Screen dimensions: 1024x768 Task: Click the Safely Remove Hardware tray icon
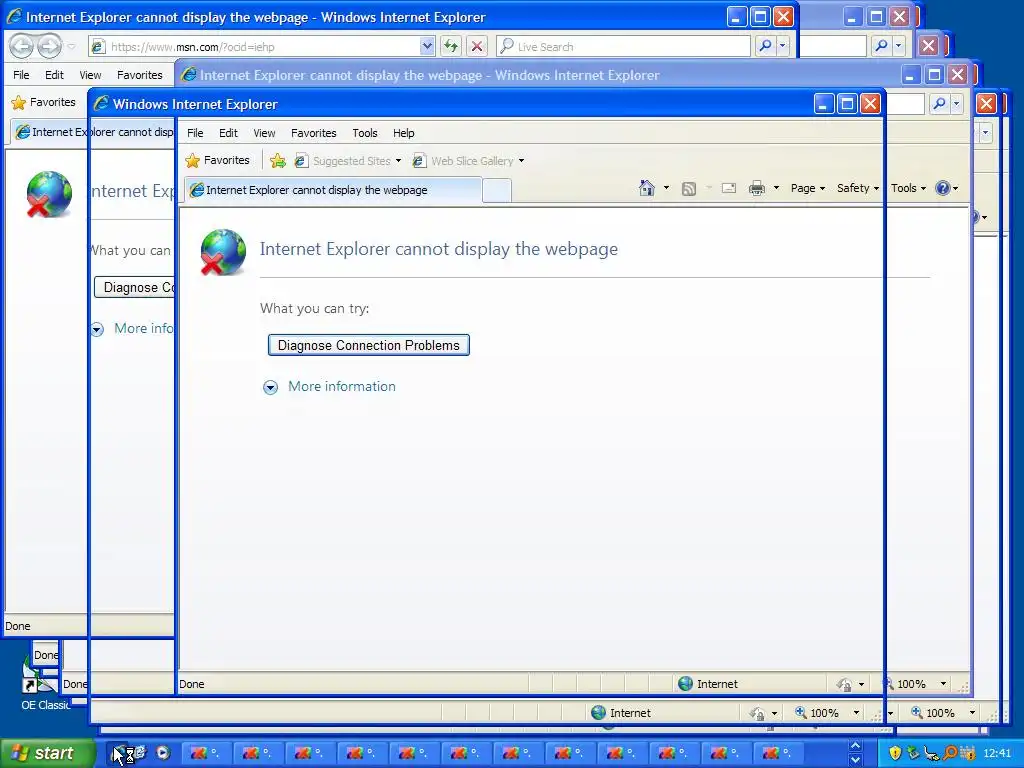[913, 753]
